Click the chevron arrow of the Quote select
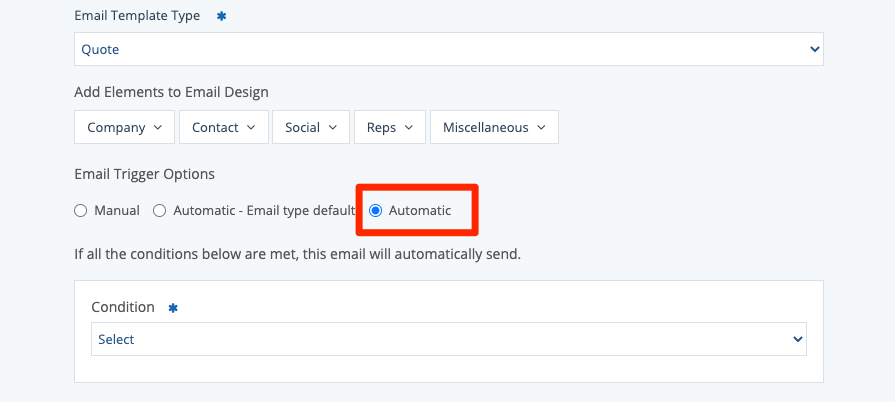 click(x=814, y=49)
